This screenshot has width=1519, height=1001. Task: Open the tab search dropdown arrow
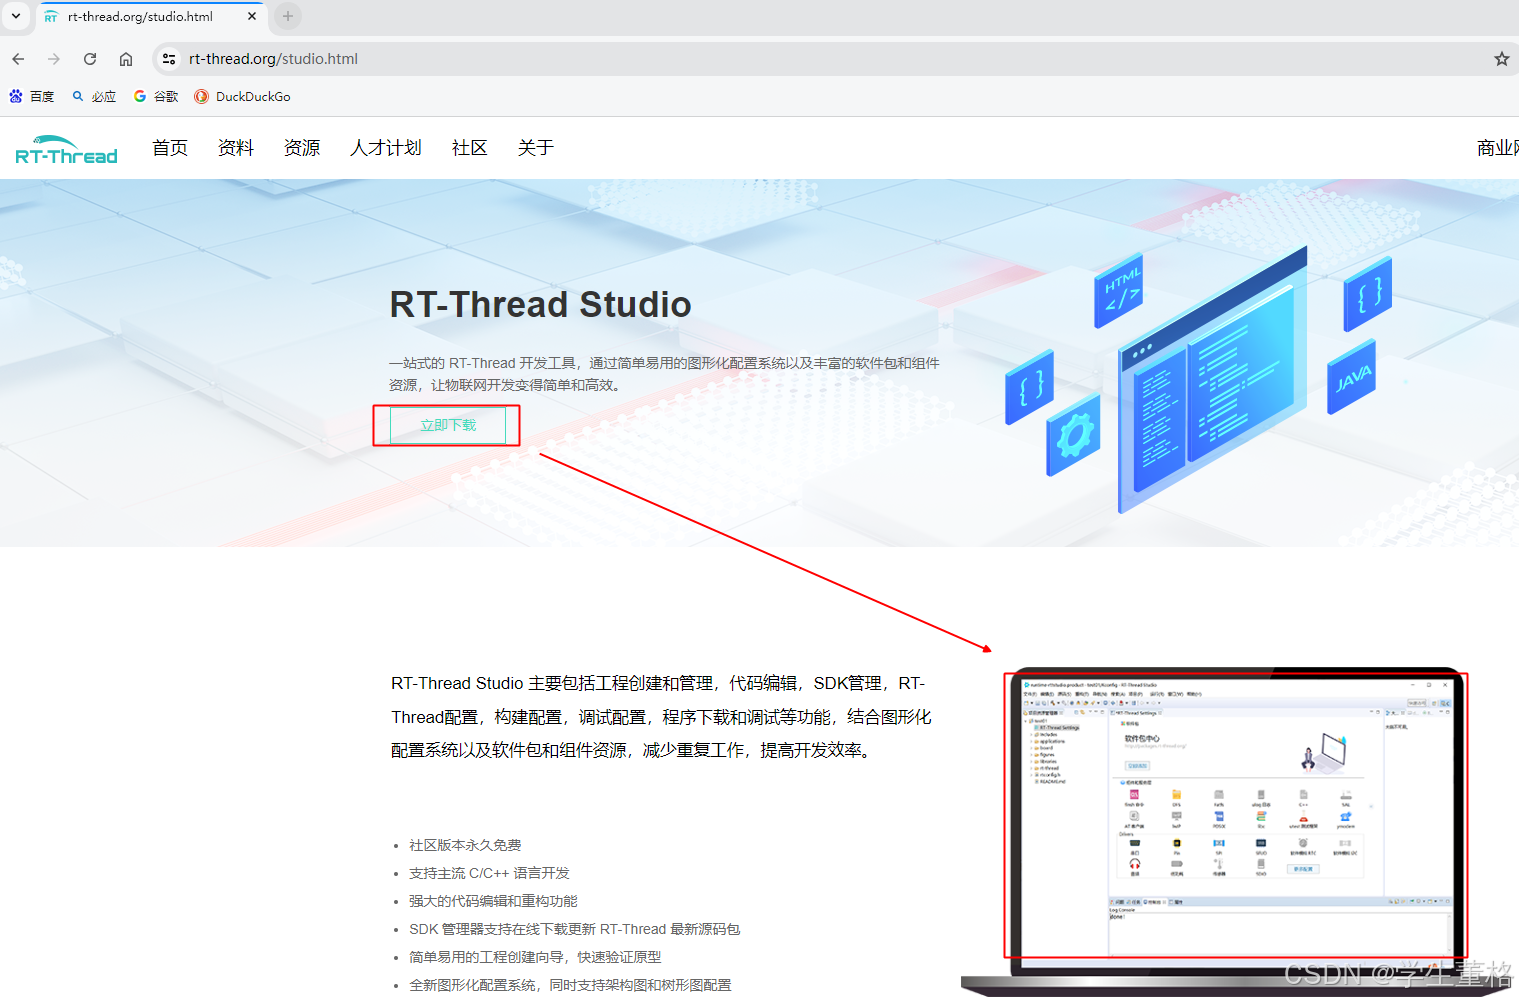[x=16, y=16]
